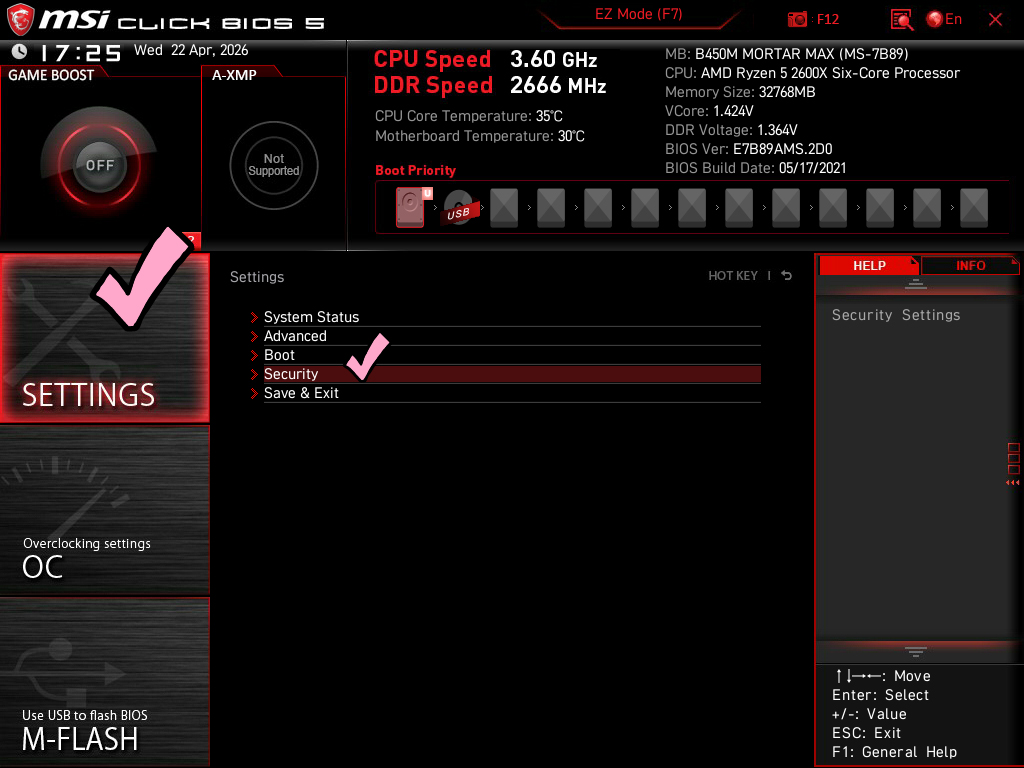Screen dimensions: 1024x768
Task: Click the Memory Size 32768MB text
Action: 740,92
